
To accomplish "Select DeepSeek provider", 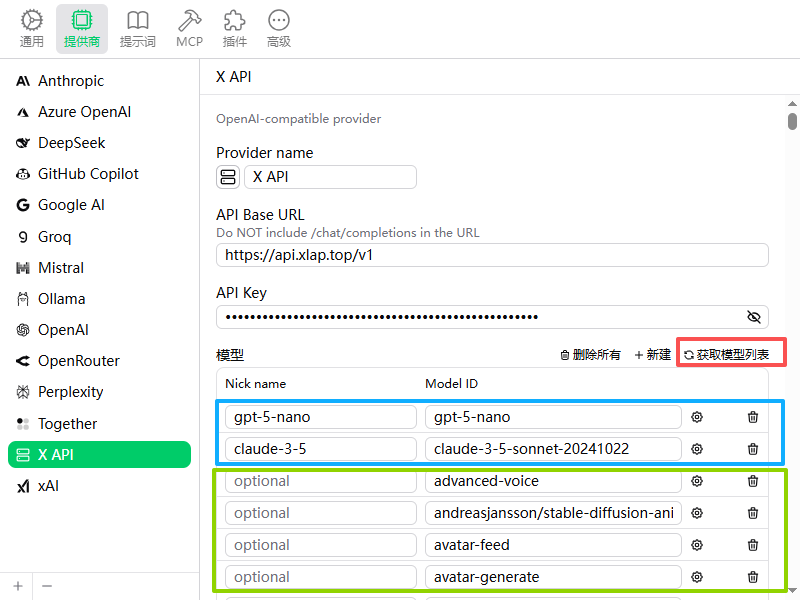I will click(x=99, y=143).
